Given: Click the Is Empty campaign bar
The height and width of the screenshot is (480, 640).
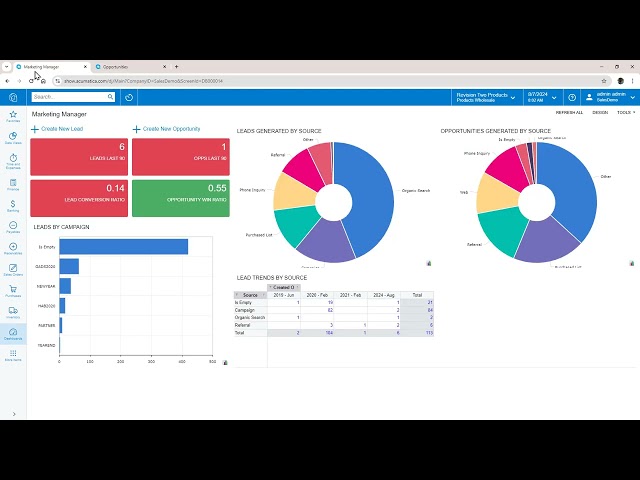Looking at the screenshot, I should click(x=124, y=247).
